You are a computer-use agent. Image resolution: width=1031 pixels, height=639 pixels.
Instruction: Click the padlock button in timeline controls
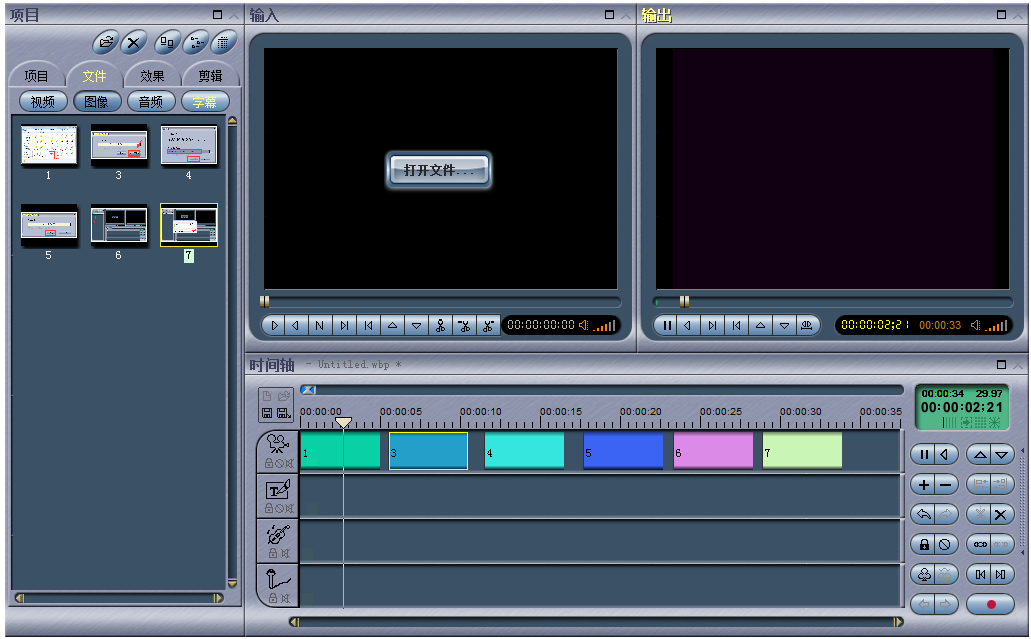tap(922, 544)
